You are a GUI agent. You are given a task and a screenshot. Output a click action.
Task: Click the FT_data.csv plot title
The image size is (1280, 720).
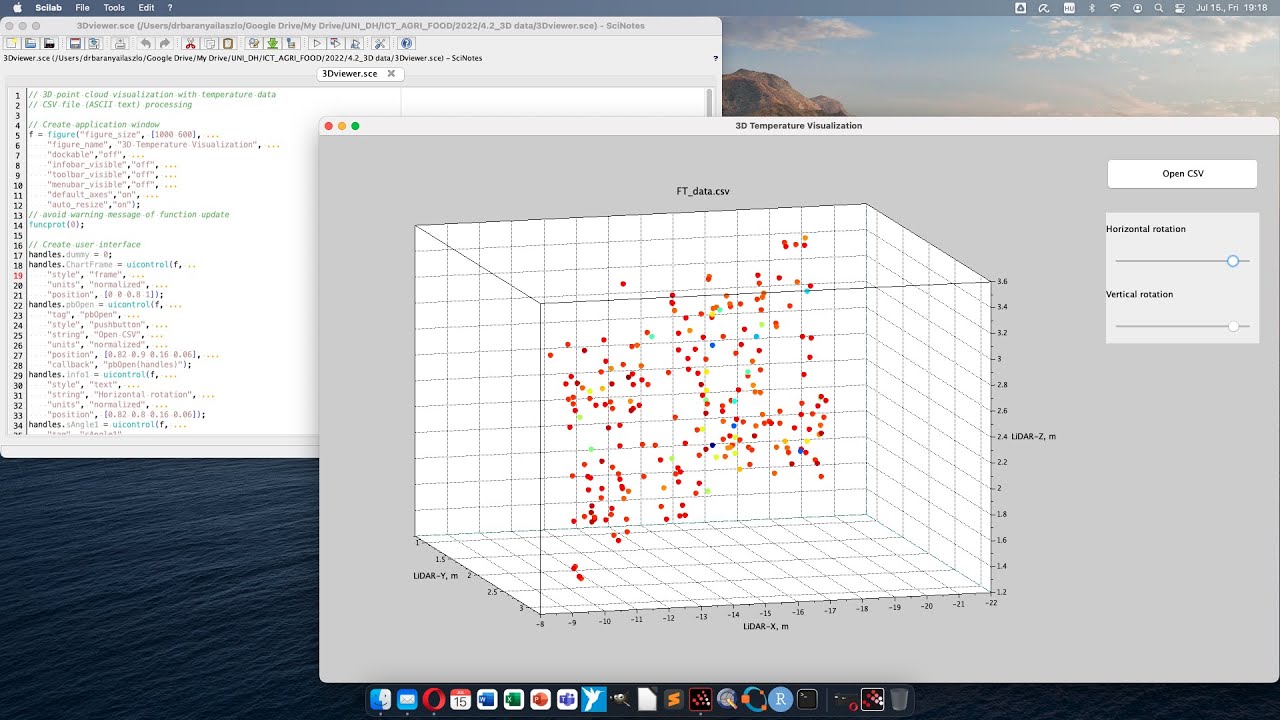tap(703, 190)
